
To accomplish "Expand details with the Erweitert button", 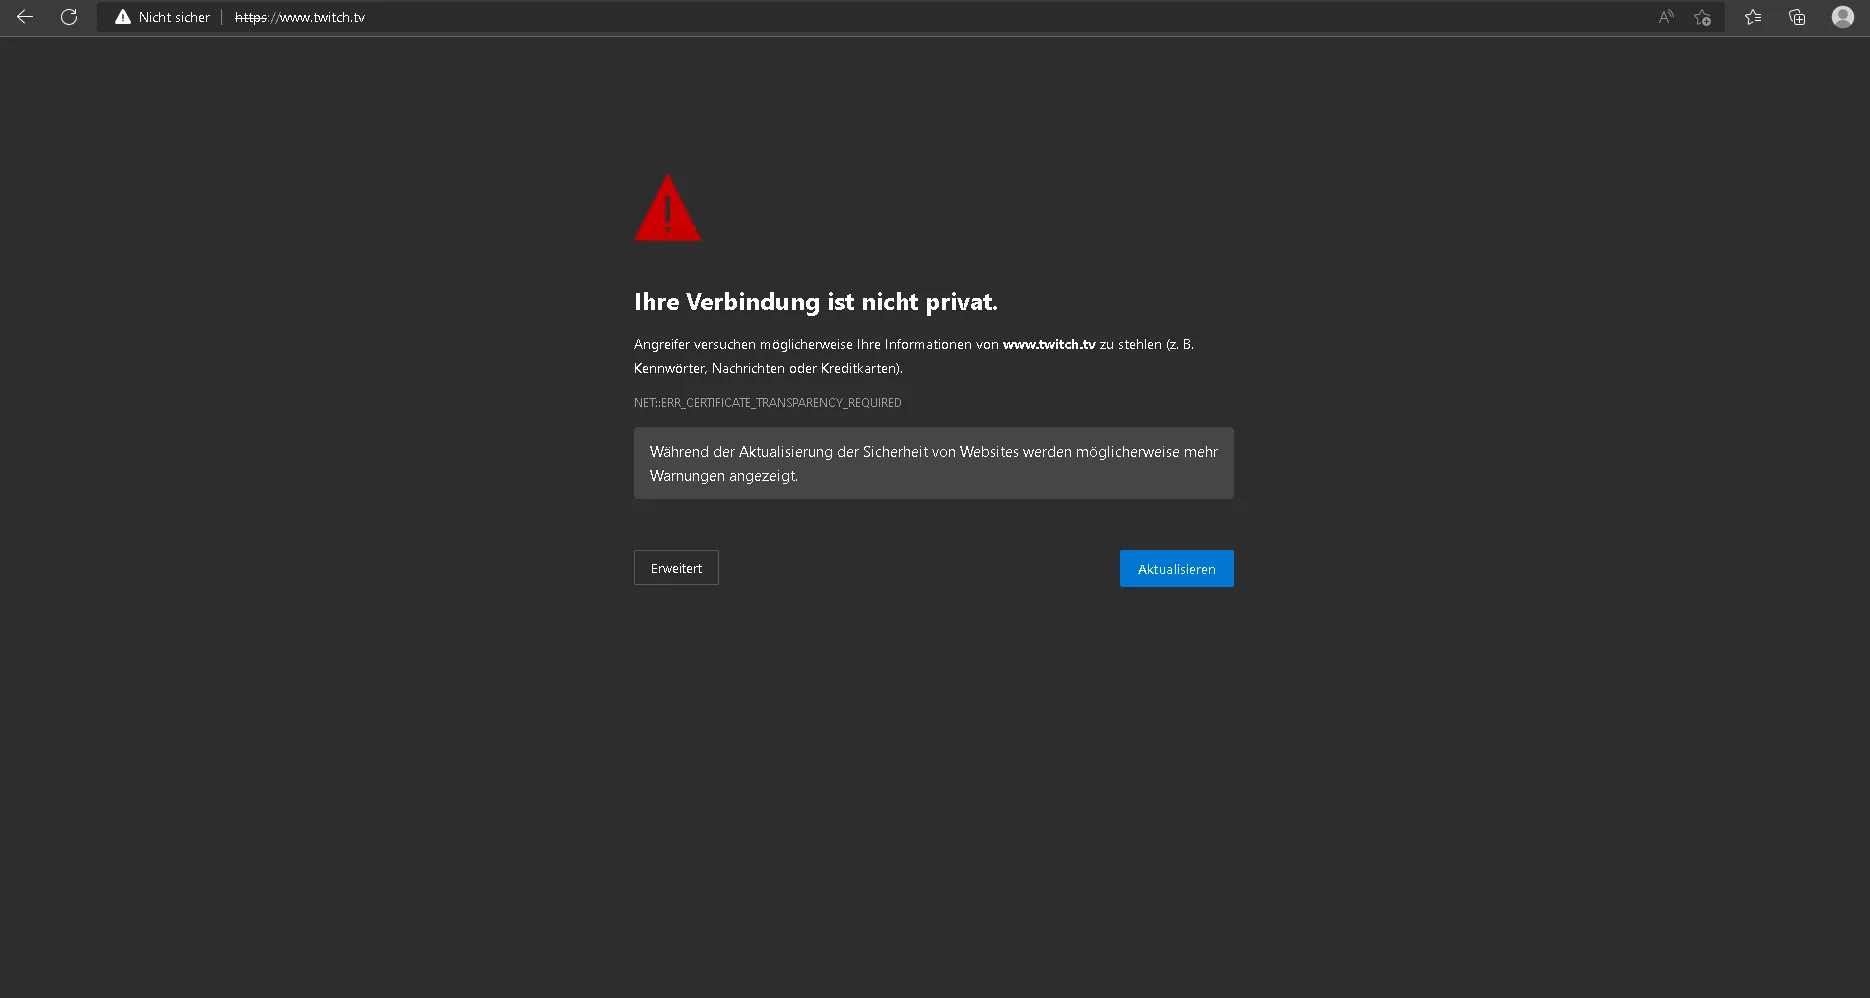I will click(676, 568).
